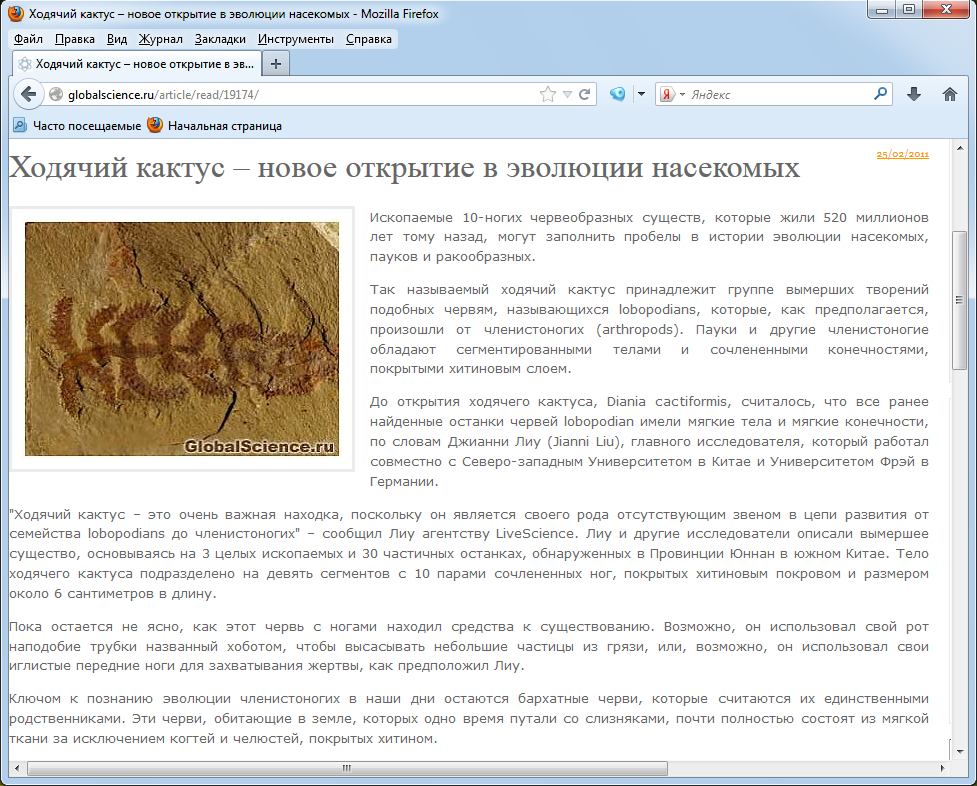Click the search magnifier icon in Яндекс box

pos(880,94)
